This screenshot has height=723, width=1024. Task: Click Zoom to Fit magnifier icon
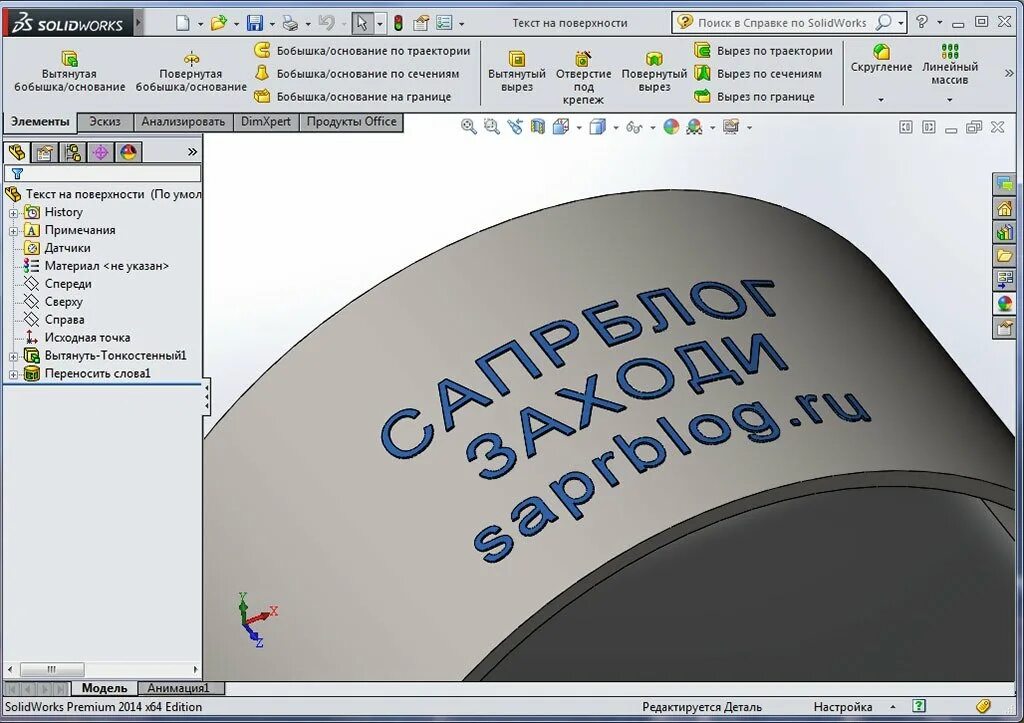click(x=468, y=127)
